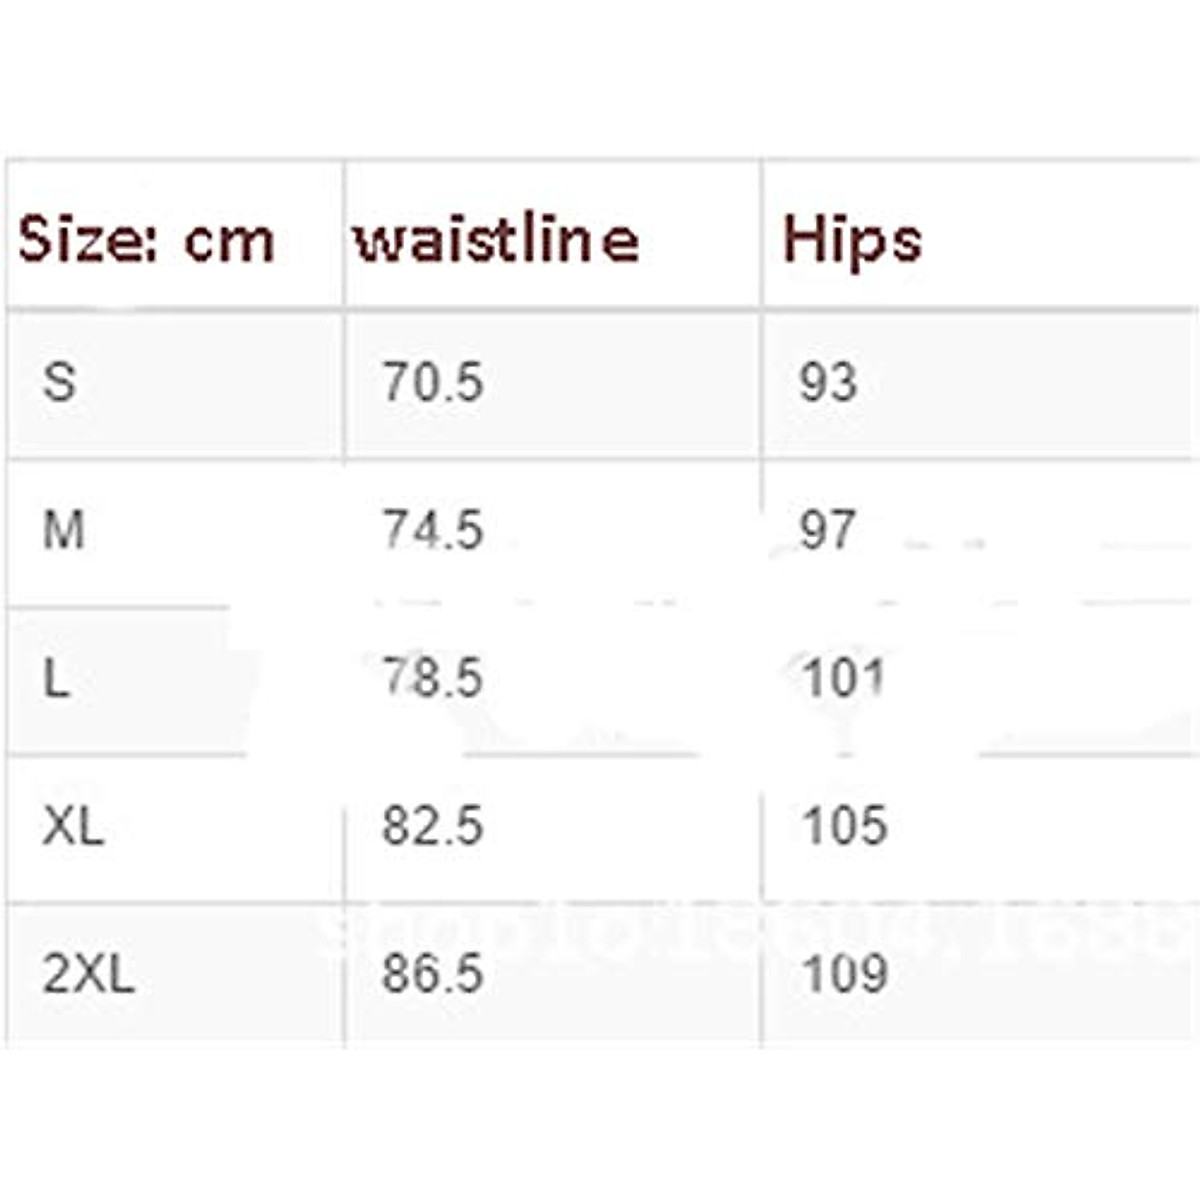1200x1200 pixels.
Task: Click the 'S' size row label
Action: 59,381
